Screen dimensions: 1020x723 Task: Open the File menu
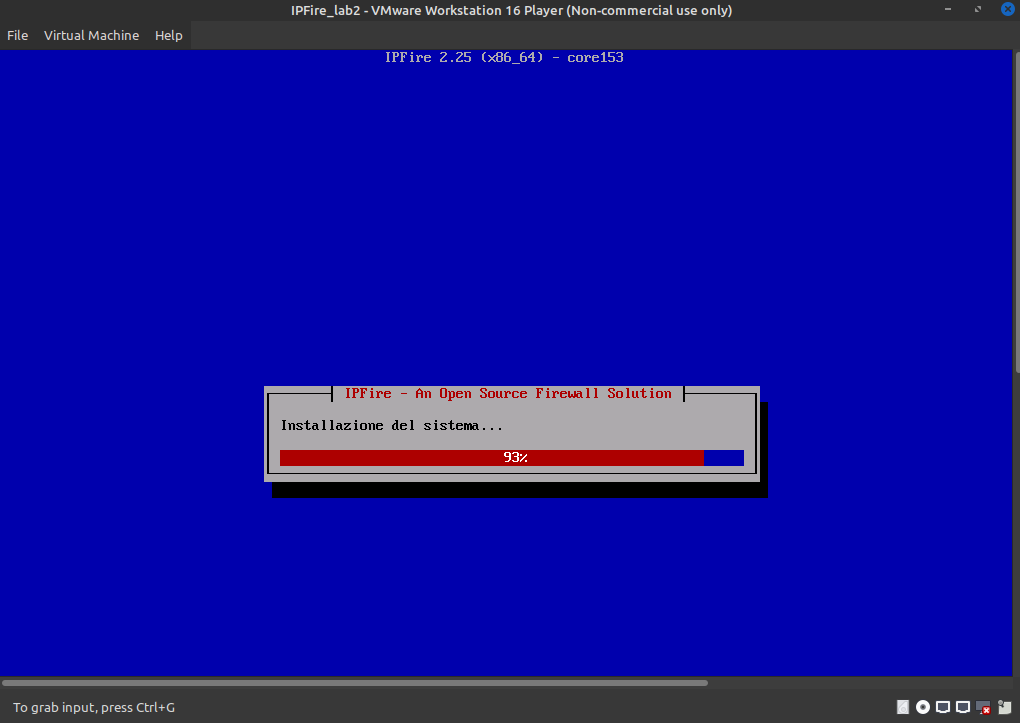(x=18, y=35)
